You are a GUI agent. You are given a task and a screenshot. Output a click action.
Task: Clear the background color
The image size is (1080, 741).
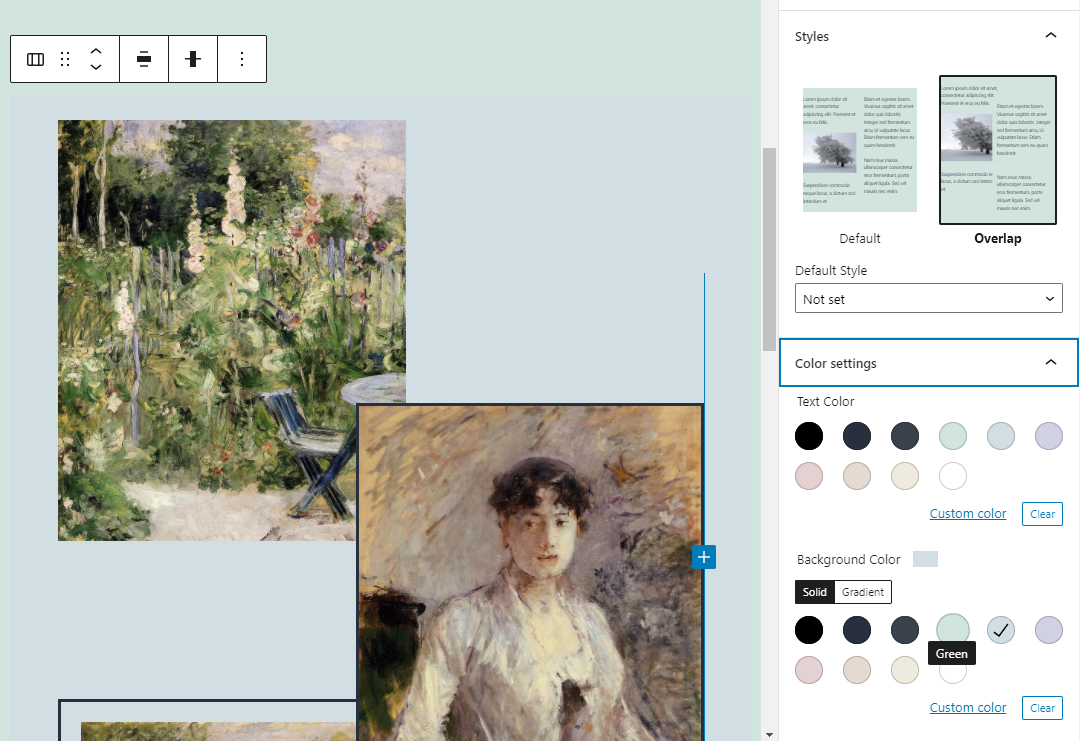pos(1042,708)
